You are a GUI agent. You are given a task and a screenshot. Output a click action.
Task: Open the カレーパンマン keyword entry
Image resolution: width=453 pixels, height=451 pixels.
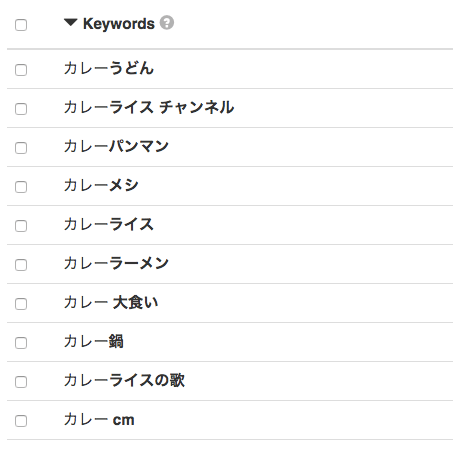(116, 146)
